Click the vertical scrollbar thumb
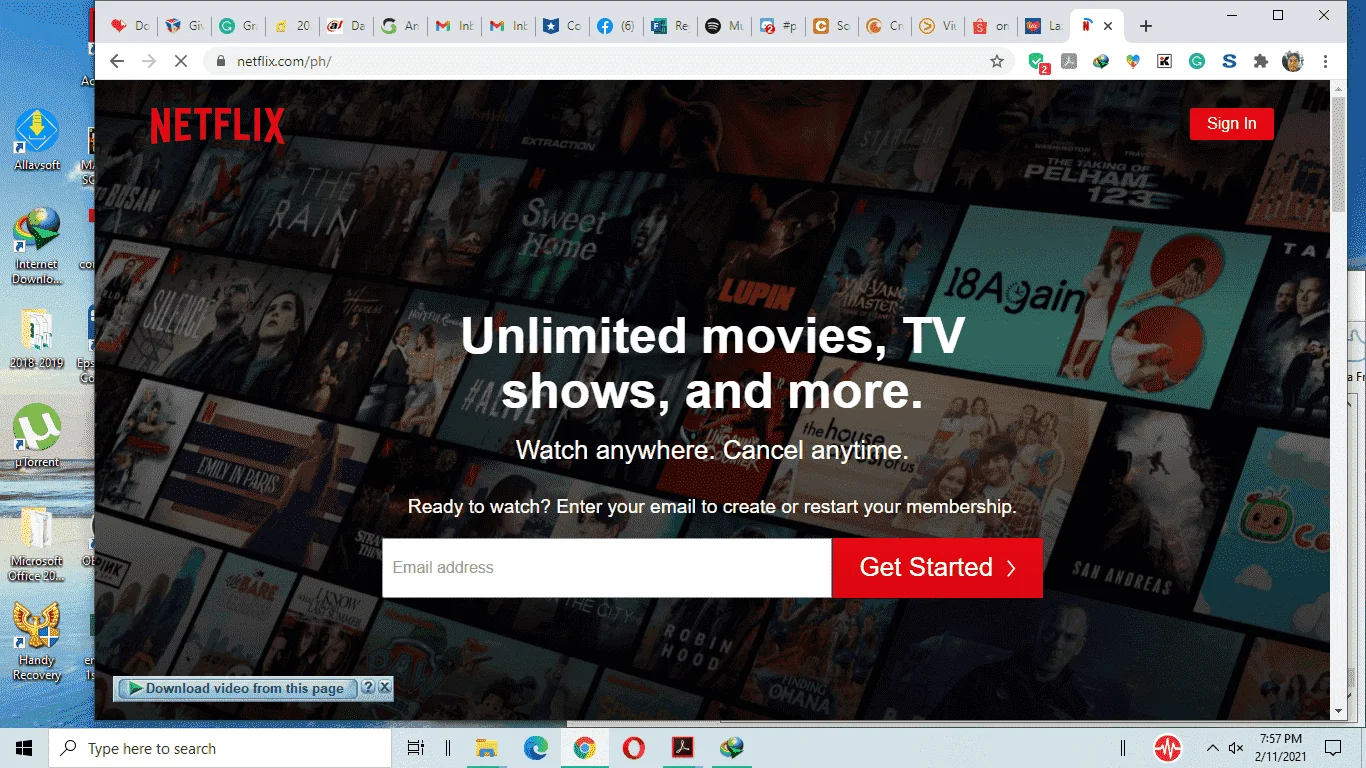 point(1338,155)
